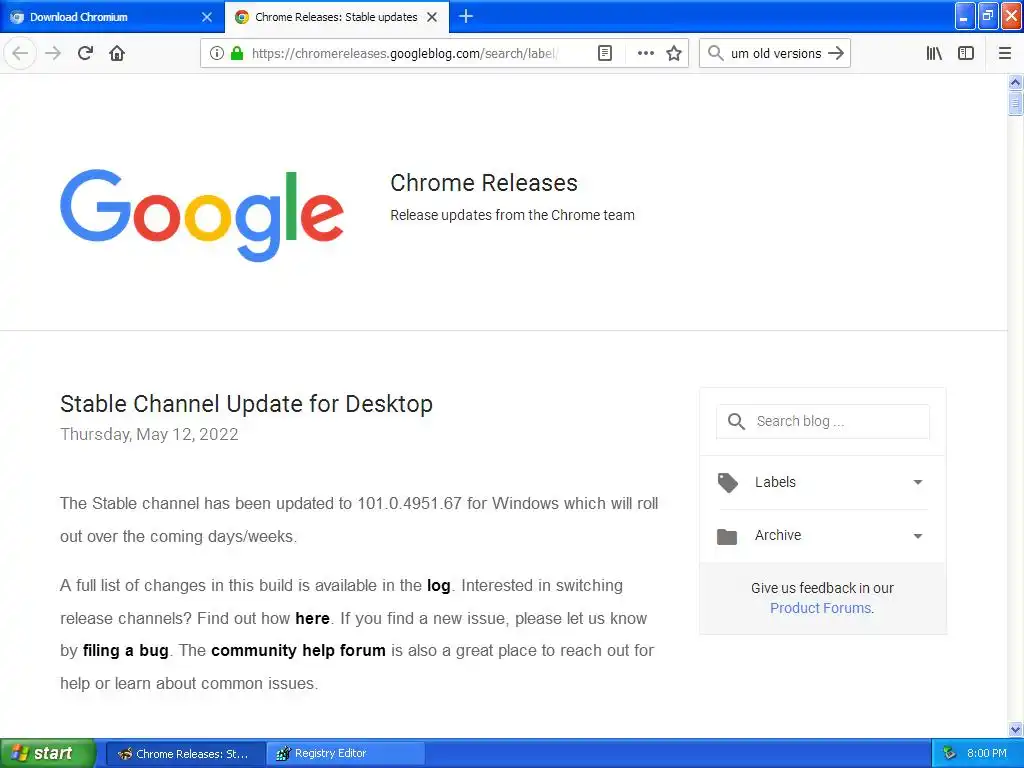Open the Product Forums link
This screenshot has height=768, width=1024.
point(820,608)
